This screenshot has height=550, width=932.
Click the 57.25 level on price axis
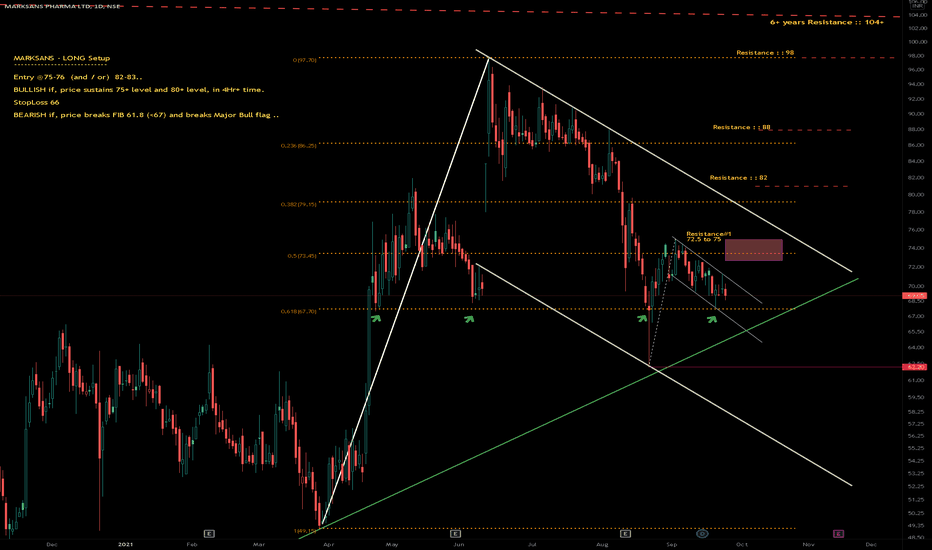916,424
